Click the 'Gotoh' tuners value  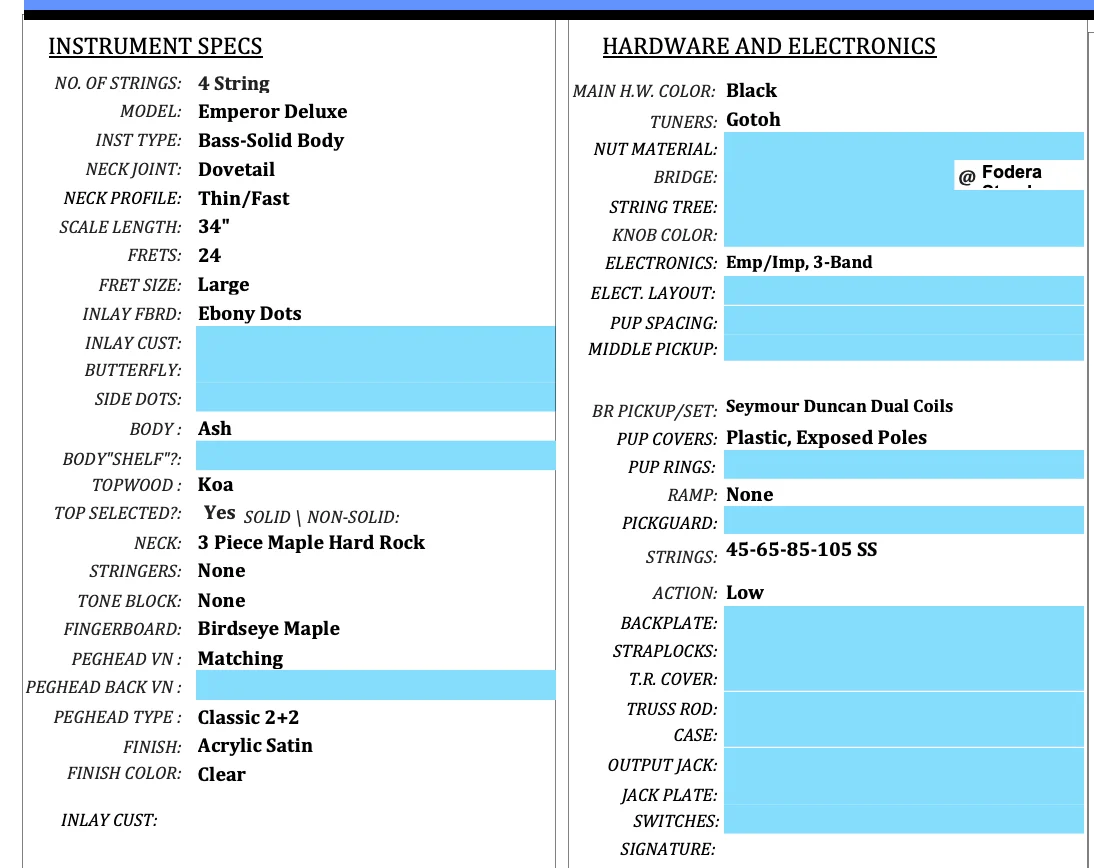click(x=753, y=120)
